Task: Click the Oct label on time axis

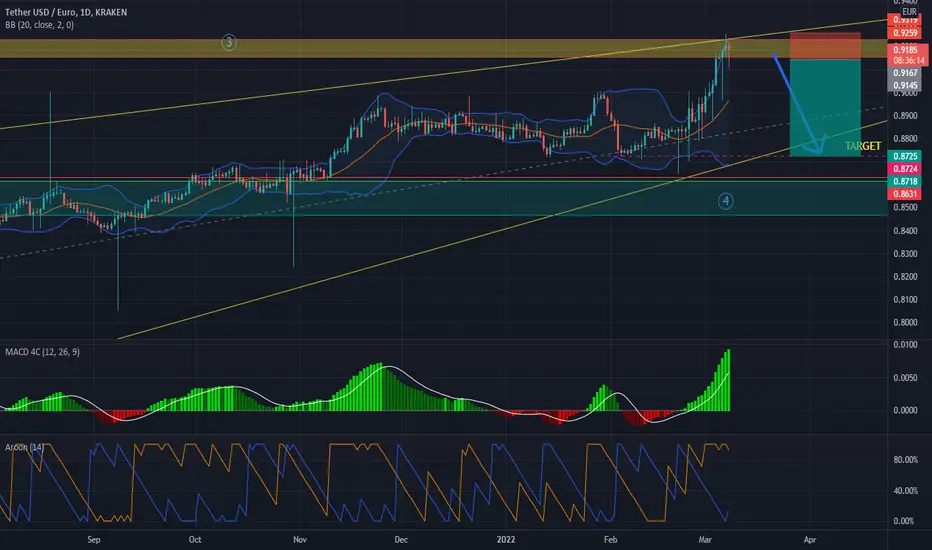Action: [x=195, y=540]
